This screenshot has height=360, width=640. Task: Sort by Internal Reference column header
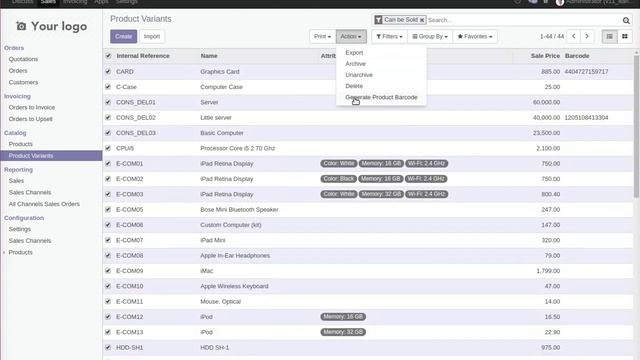143,56
